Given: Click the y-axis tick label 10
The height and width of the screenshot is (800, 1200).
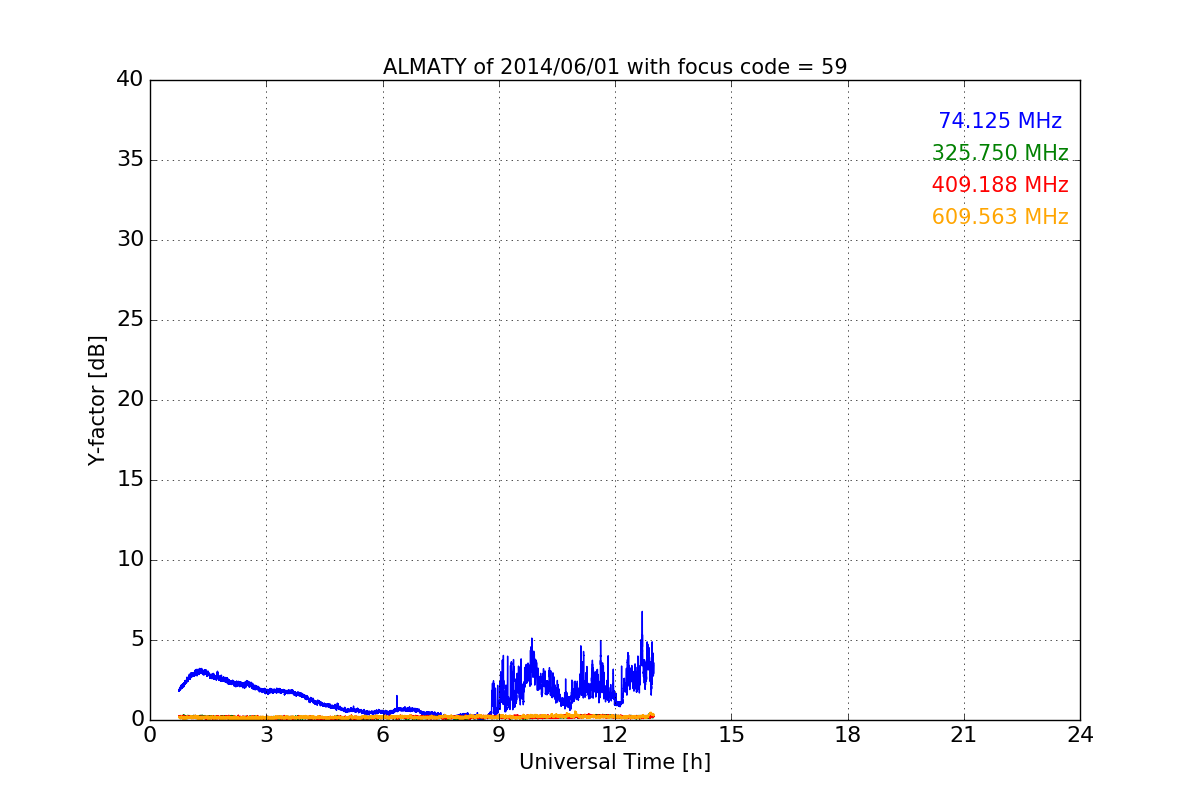Looking at the screenshot, I should (x=130, y=560).
